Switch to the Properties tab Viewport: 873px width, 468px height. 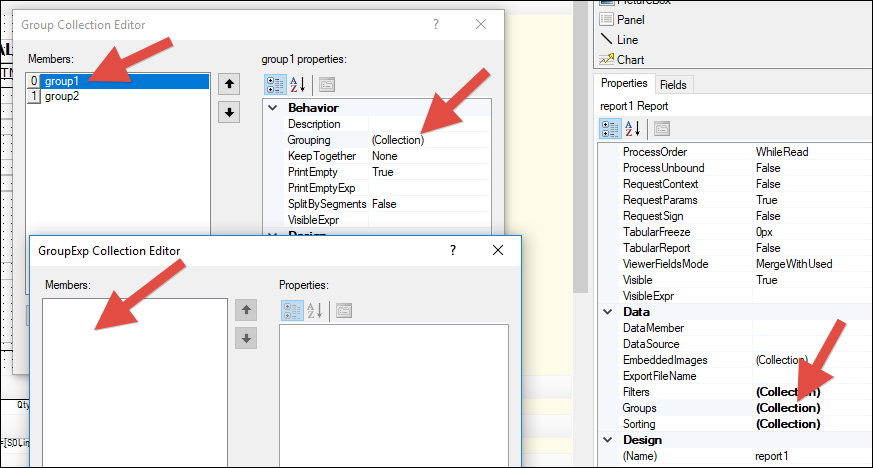625,84
